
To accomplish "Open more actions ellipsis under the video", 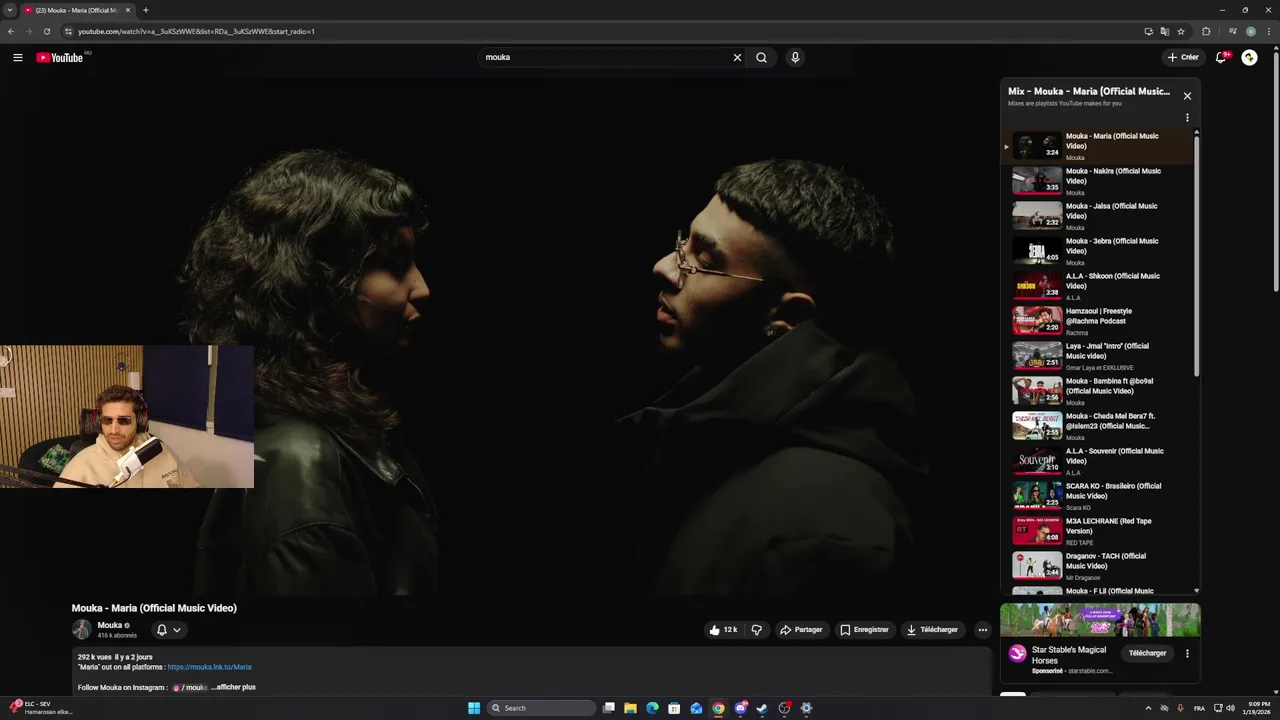I will [982, 630].
